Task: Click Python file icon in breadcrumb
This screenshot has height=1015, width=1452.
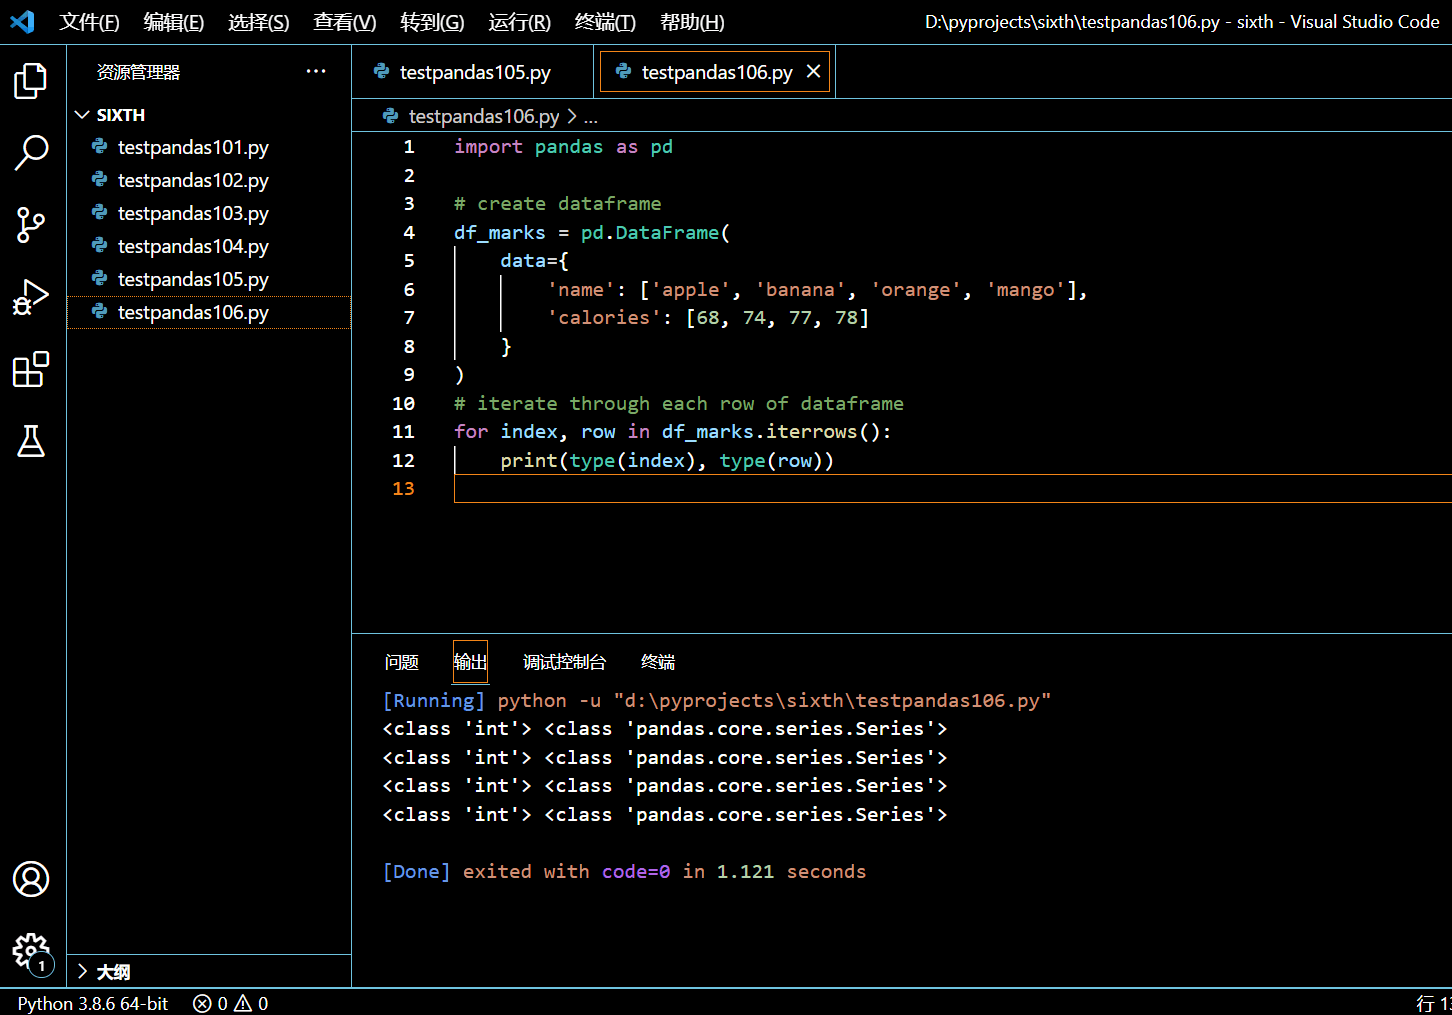Action: 391,116
